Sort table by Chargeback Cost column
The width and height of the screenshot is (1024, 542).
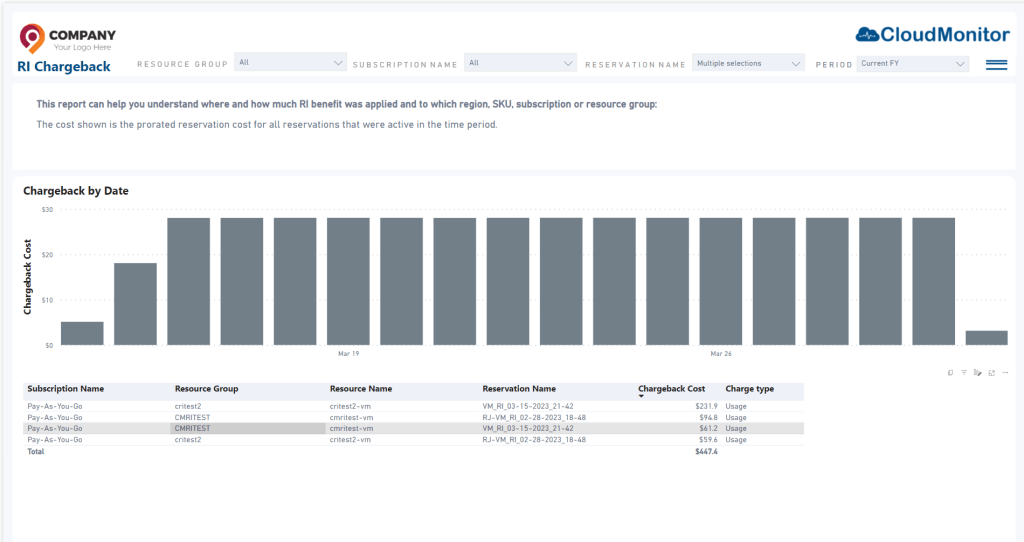click(671, 389)
